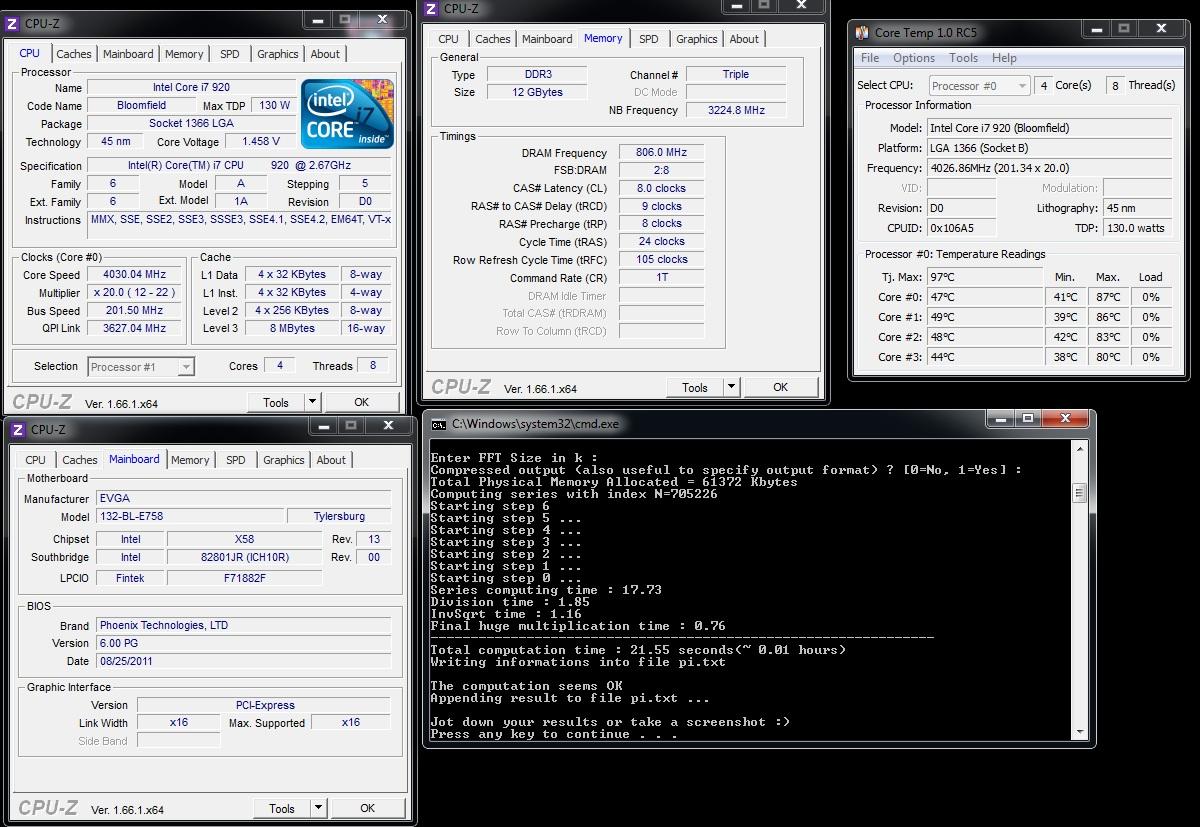Click the Core Voltage 1.458 V field
The image size is (1200, 827).
pyautogui.click(x=261, y=142)
